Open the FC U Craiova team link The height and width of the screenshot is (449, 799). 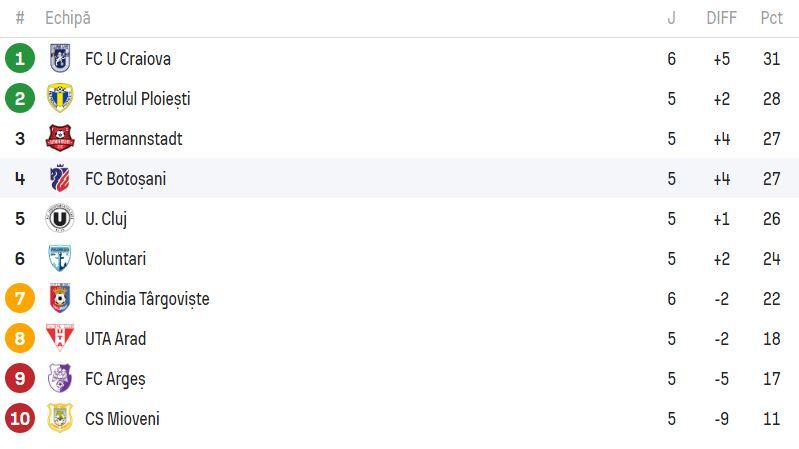click(x=128, y=59)
